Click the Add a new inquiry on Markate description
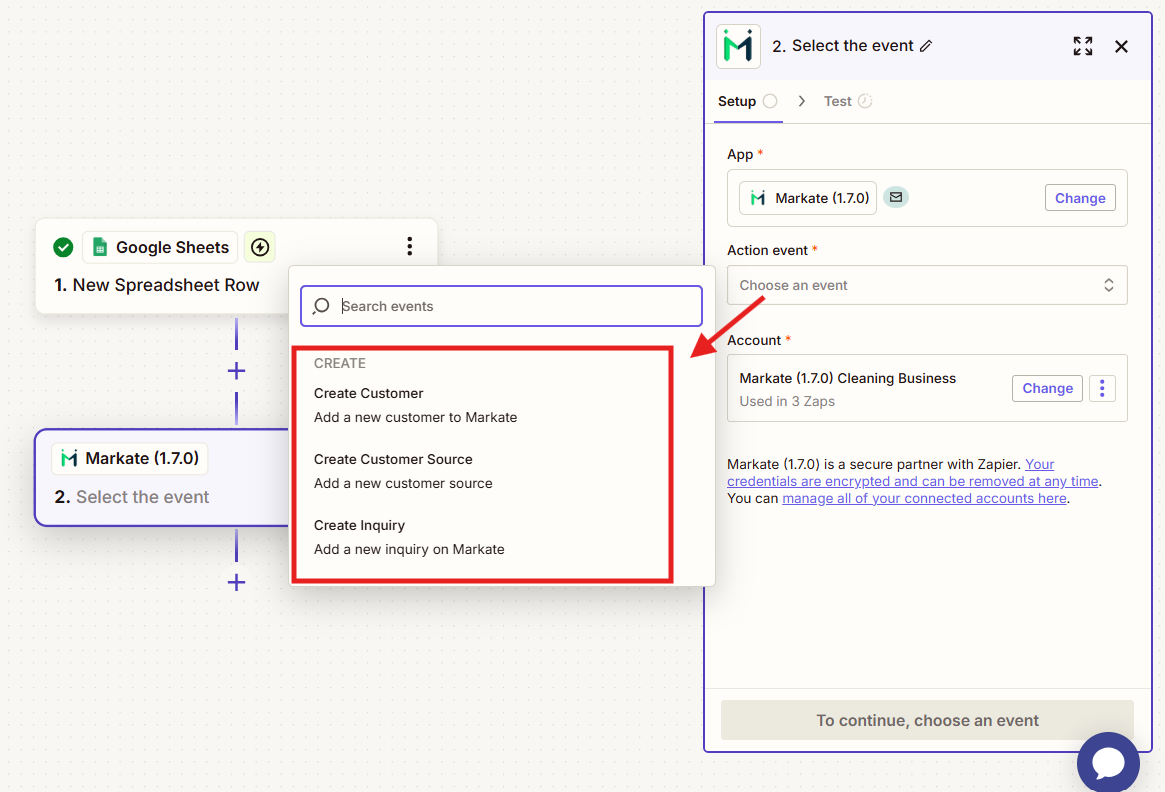The height and width of the screenshot is (792, 1165). point(409,550)
